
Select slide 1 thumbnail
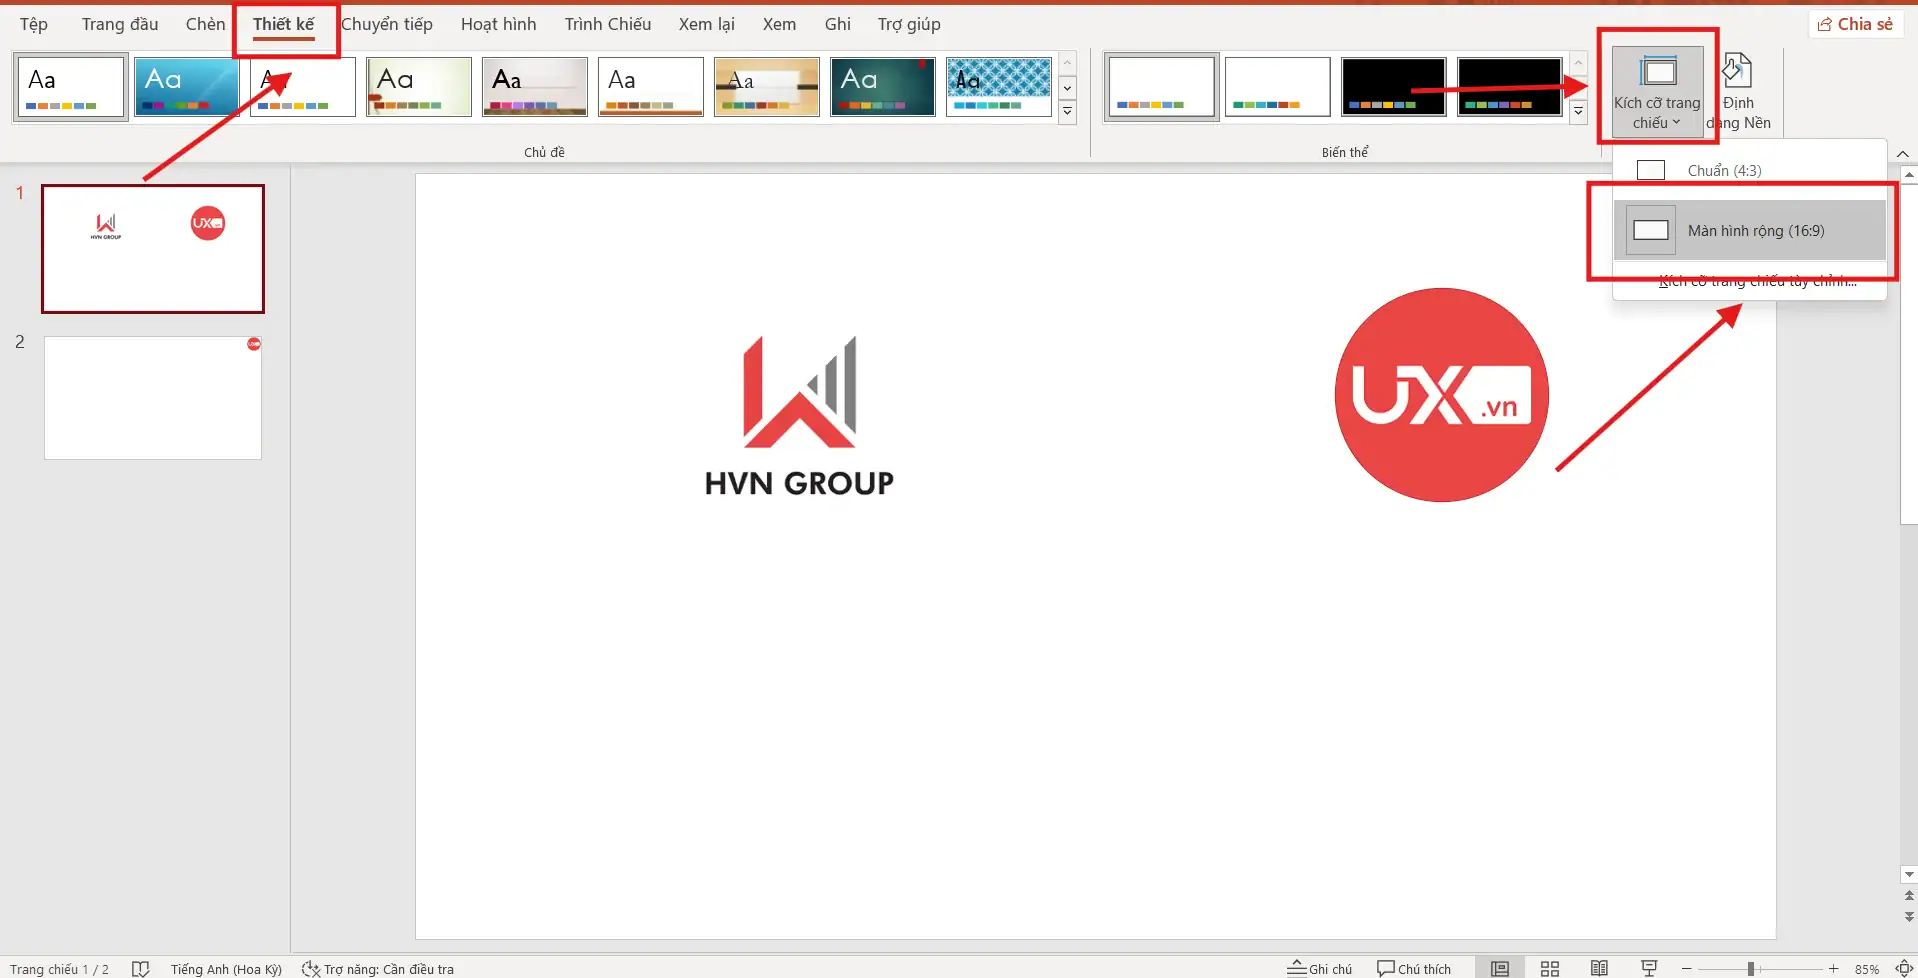153,248
